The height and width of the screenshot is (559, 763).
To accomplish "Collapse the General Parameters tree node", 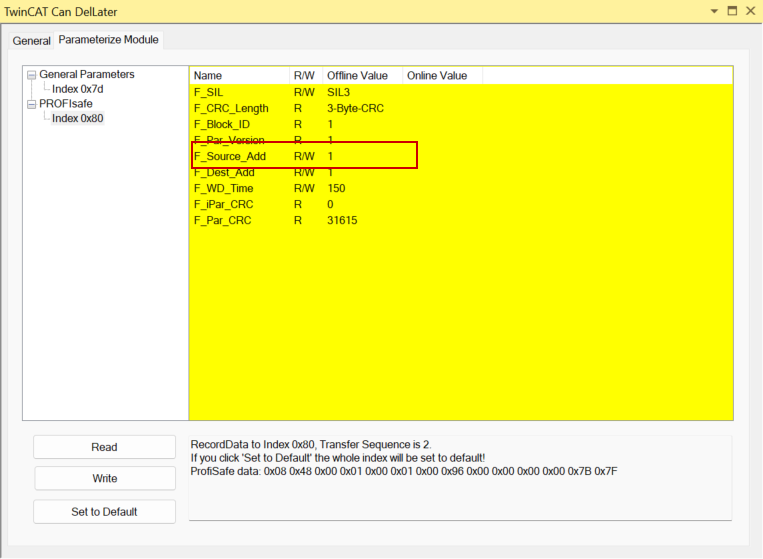I will point(32,75).
